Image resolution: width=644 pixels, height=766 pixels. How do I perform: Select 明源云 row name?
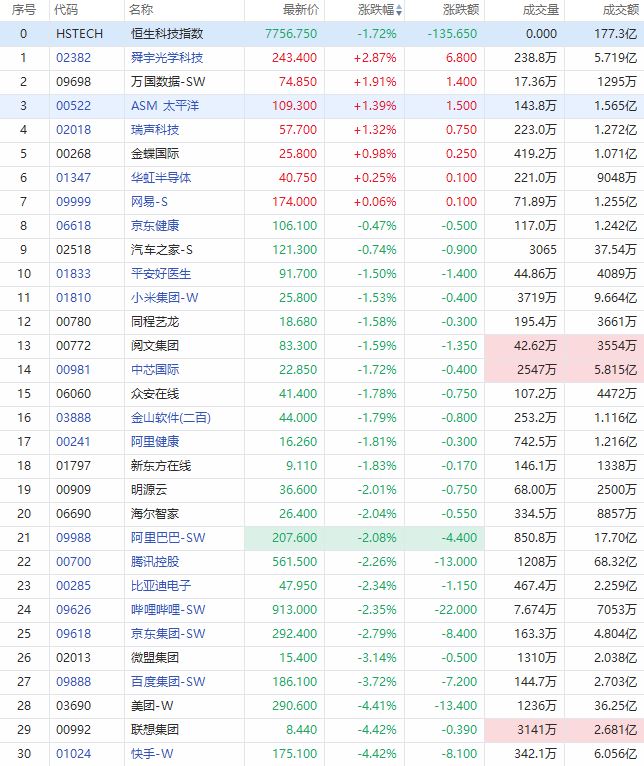click(x=149, y=489)
